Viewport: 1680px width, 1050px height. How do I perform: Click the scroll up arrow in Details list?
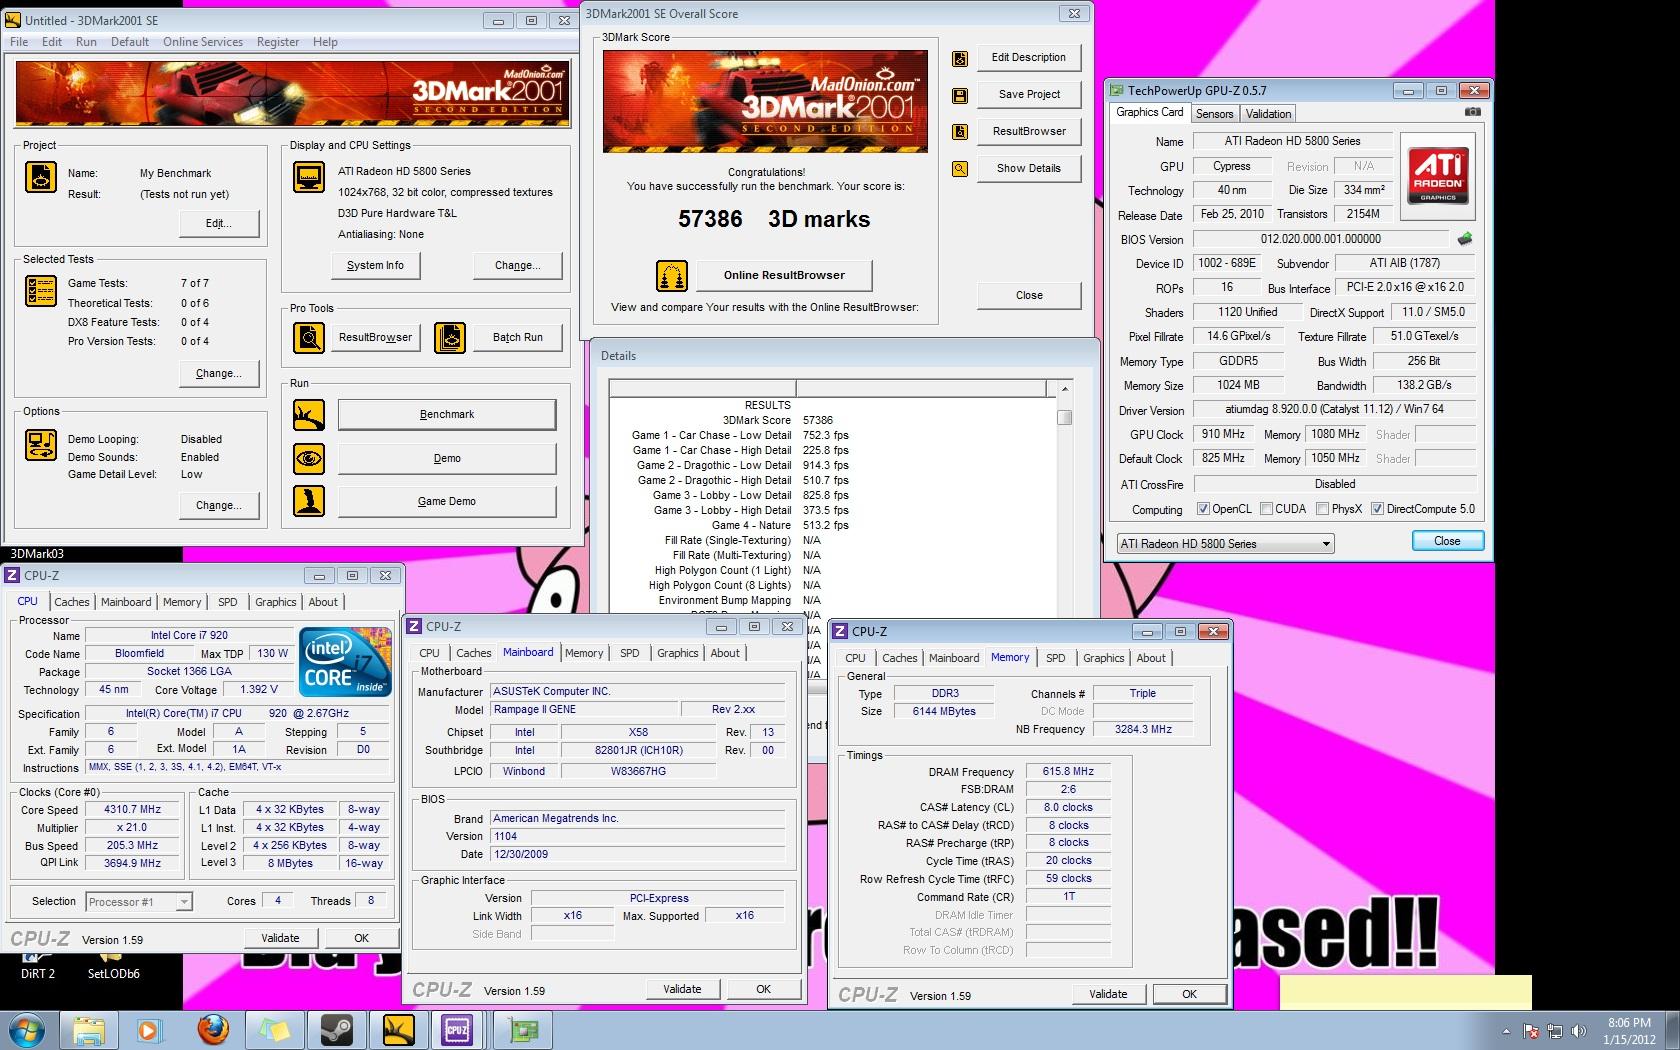tap(1064, 388)
